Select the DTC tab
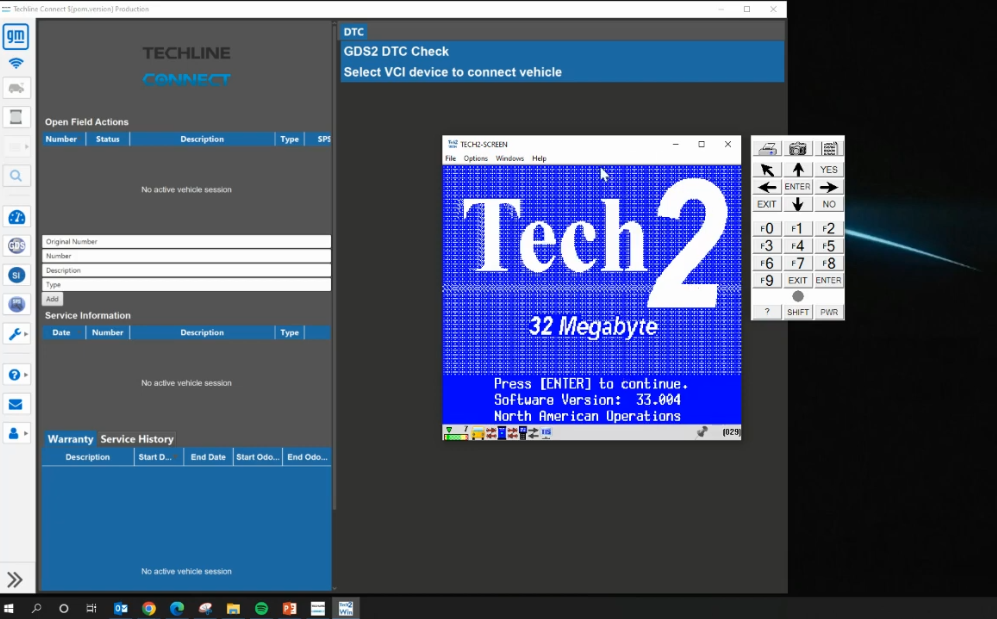 click(354, 32)
